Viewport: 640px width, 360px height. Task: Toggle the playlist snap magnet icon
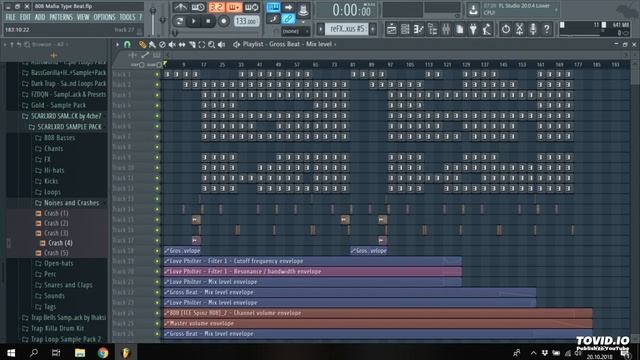(127, 44)
